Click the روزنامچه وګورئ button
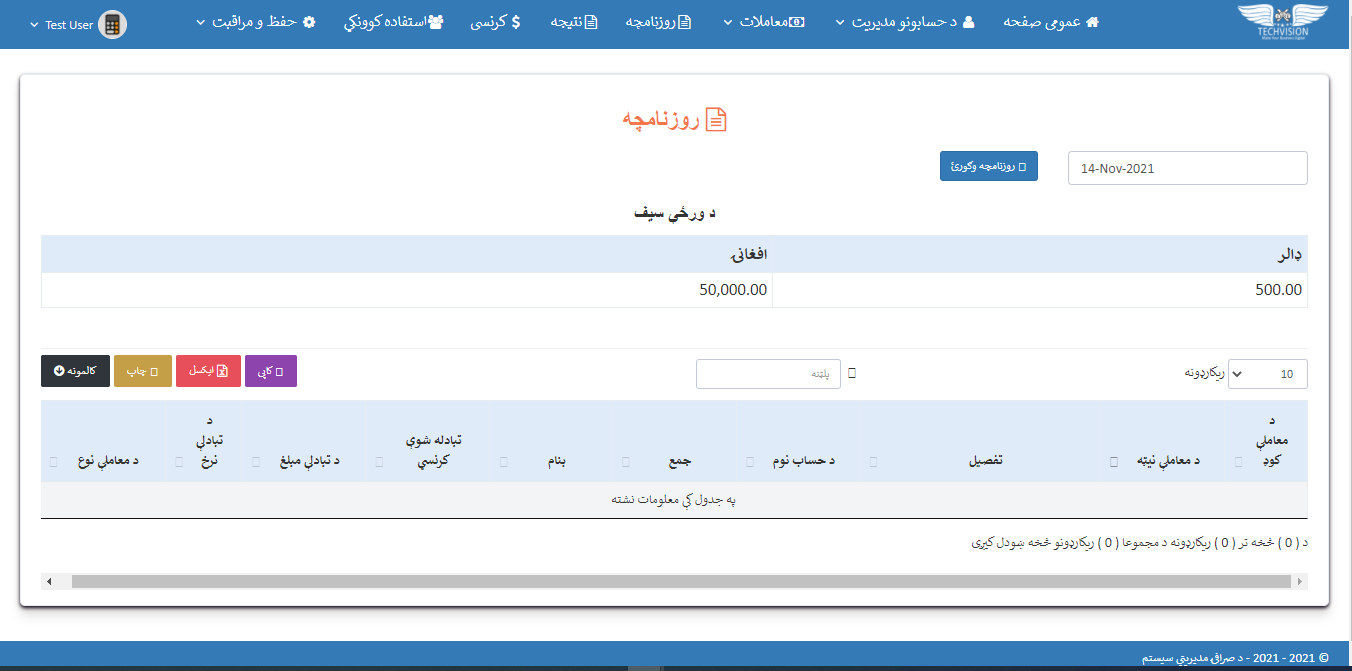1352x671 pixels. pyautogui.click(x=989, y=167)
